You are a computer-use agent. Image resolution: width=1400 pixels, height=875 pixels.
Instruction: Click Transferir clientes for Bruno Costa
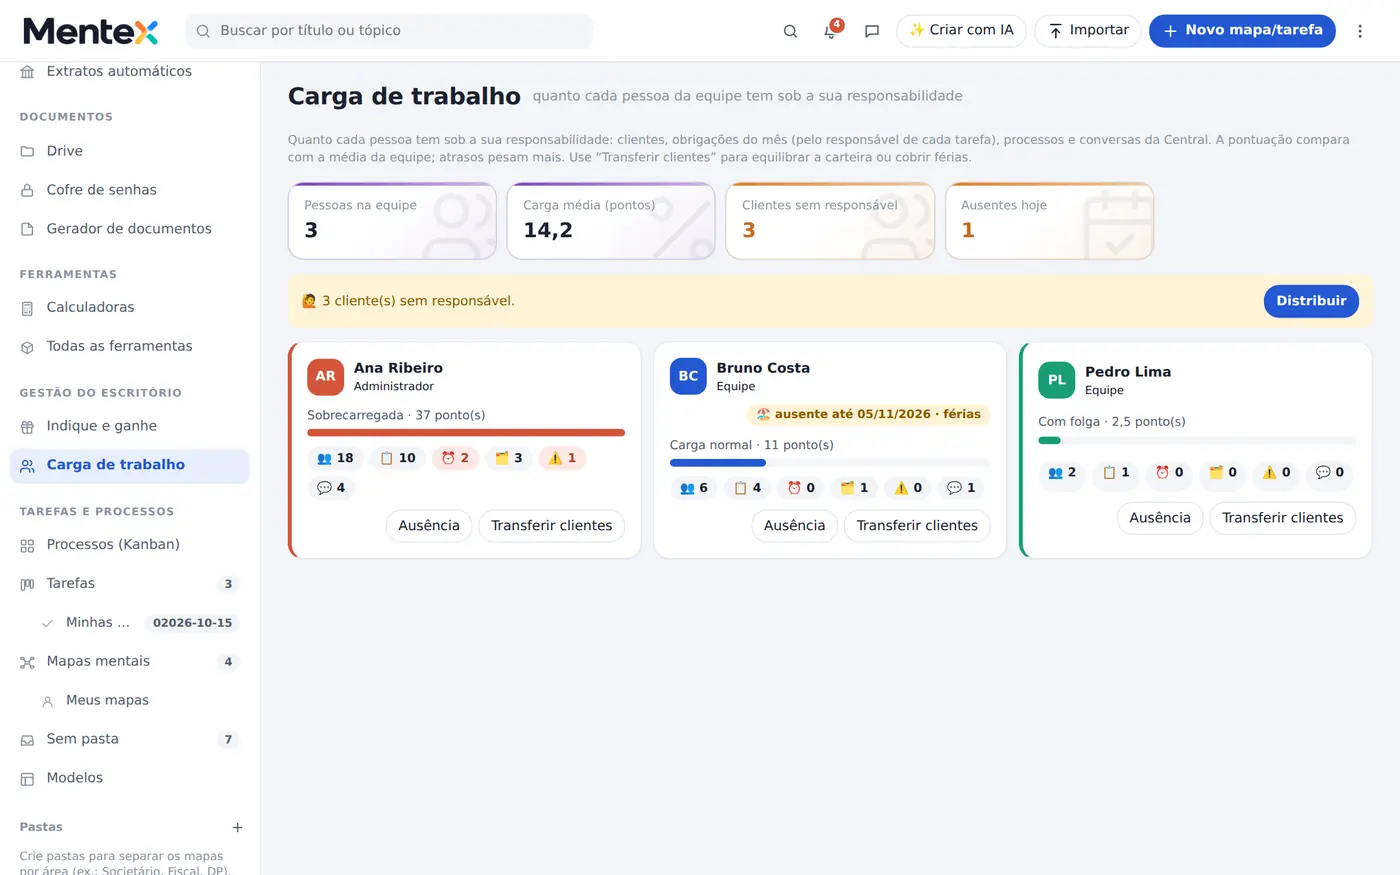917,526
